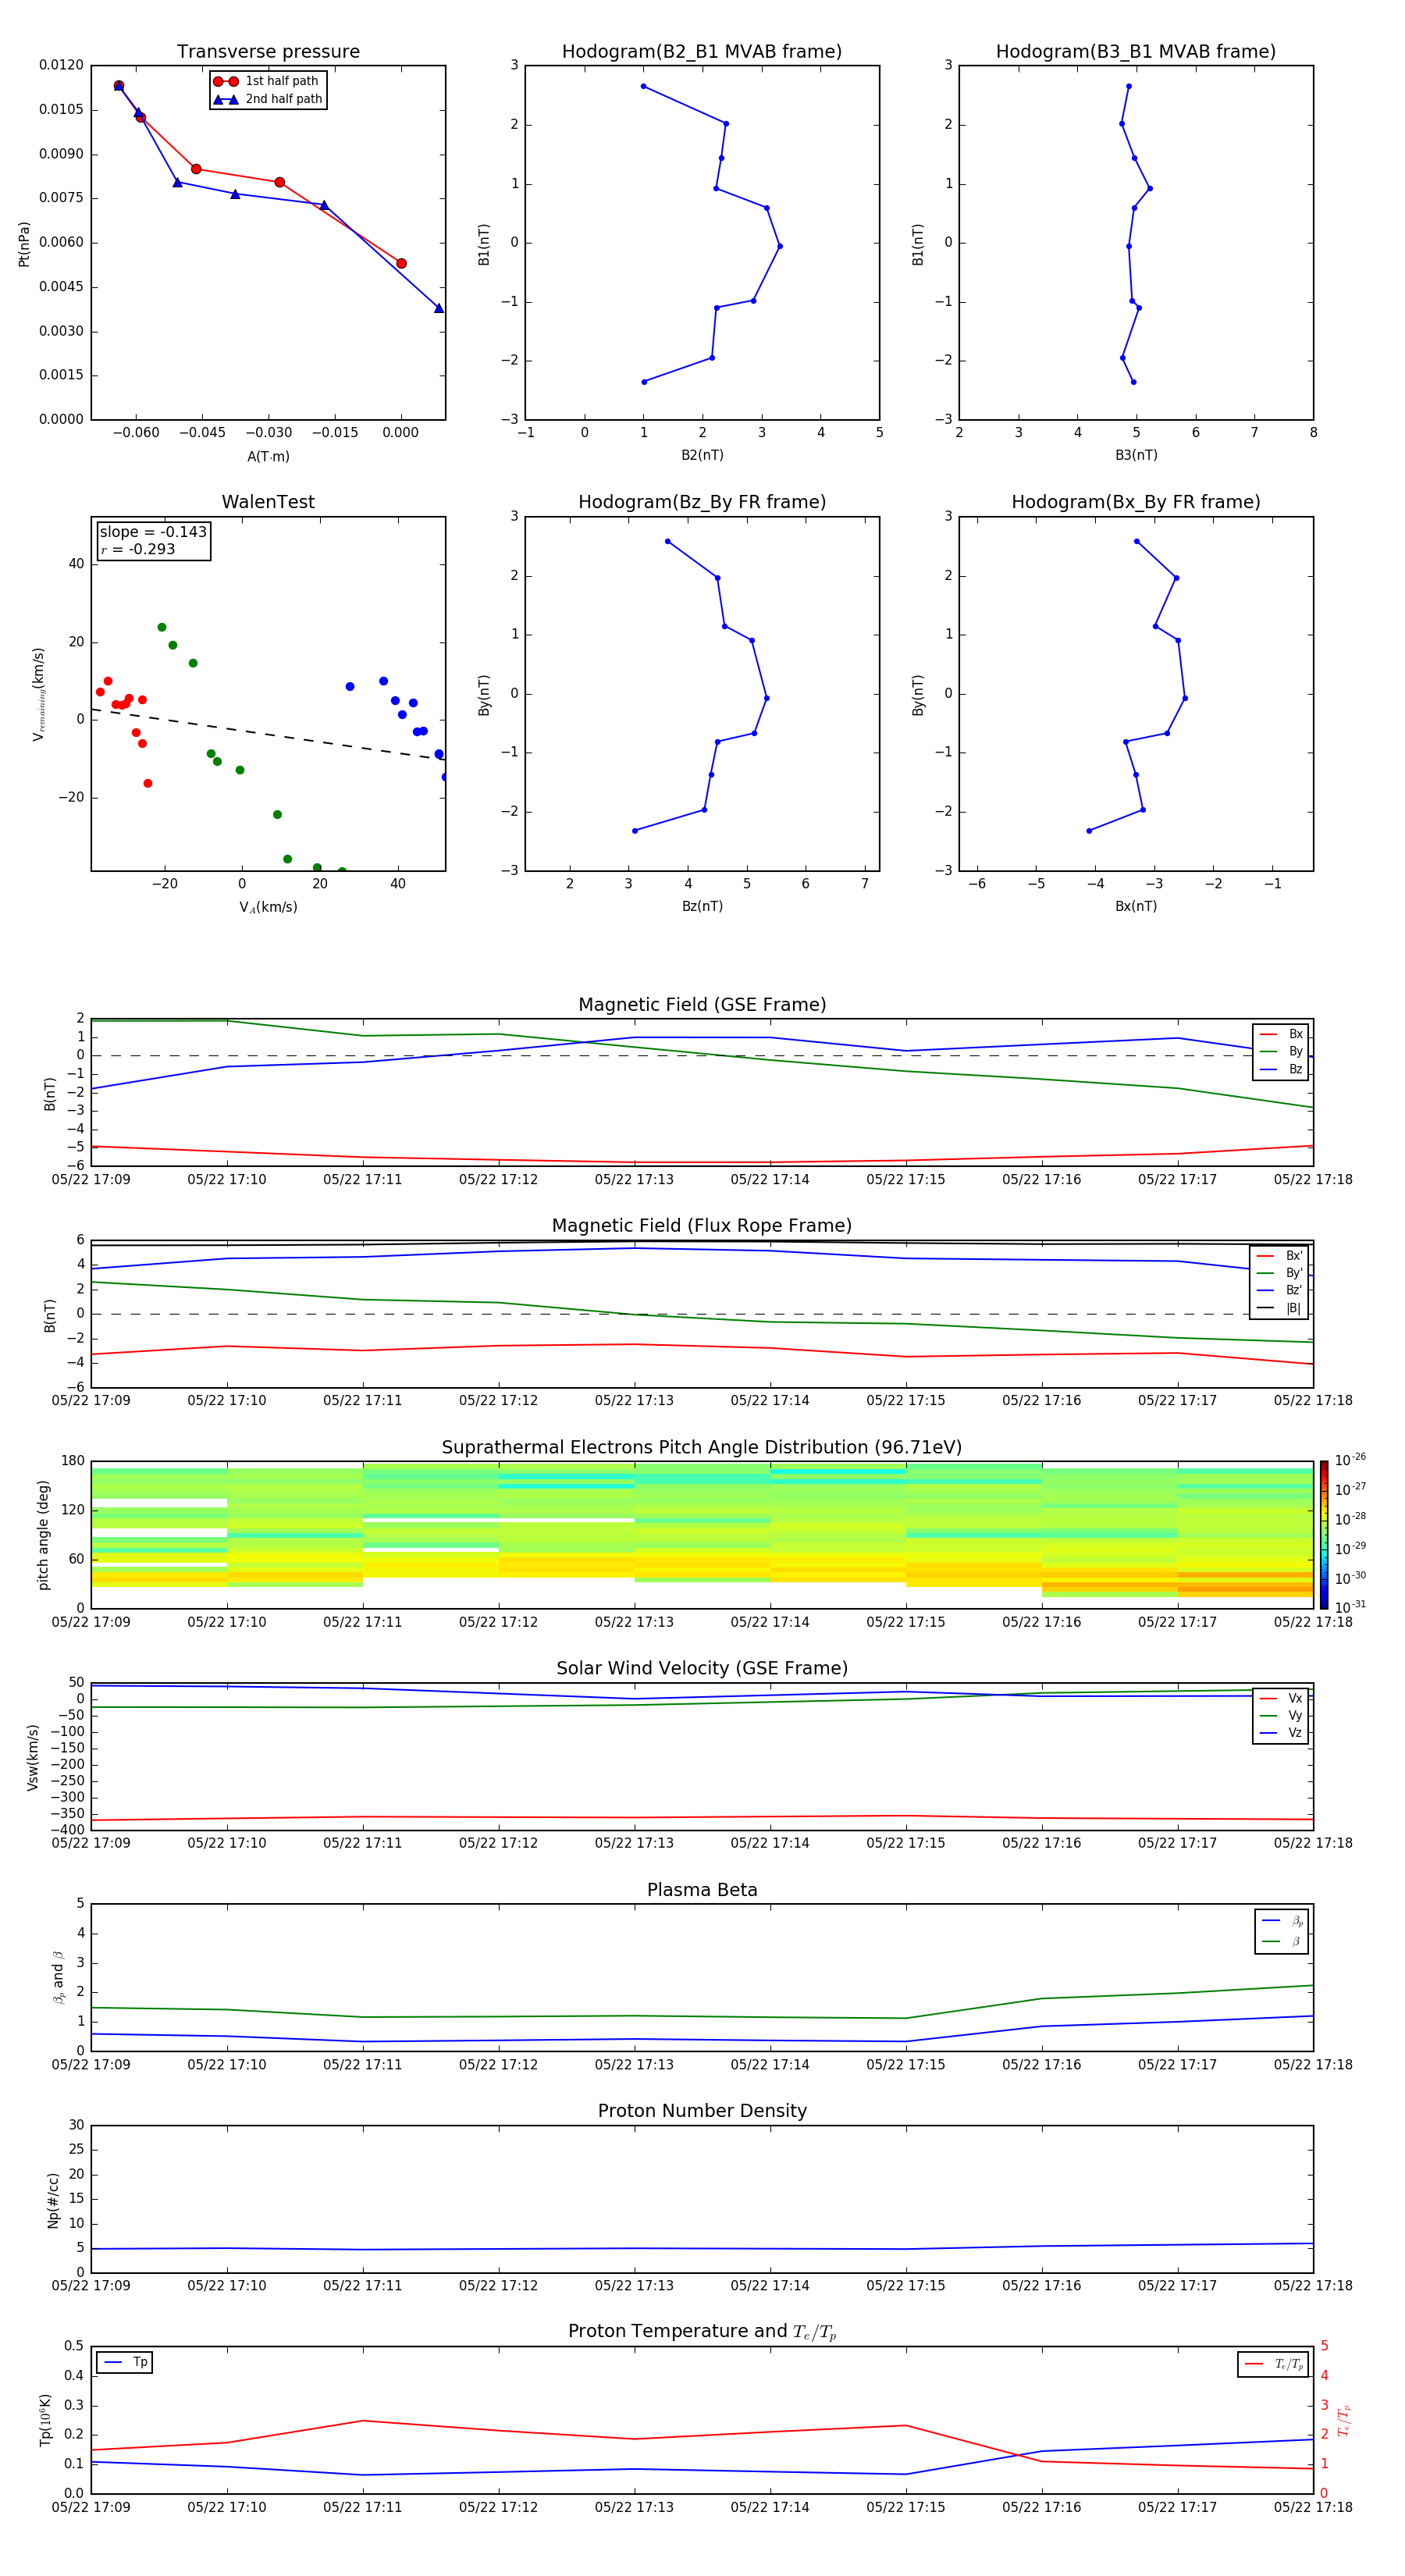Select the 'Vy' velocity legend entry

1281,1715
